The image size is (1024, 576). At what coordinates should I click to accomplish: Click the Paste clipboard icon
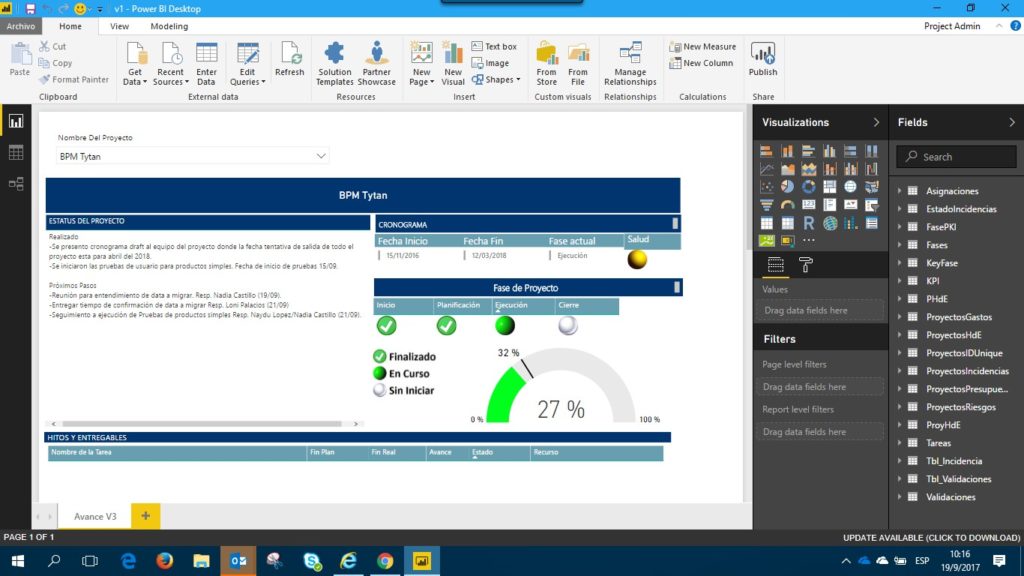(x=20, y=59)
